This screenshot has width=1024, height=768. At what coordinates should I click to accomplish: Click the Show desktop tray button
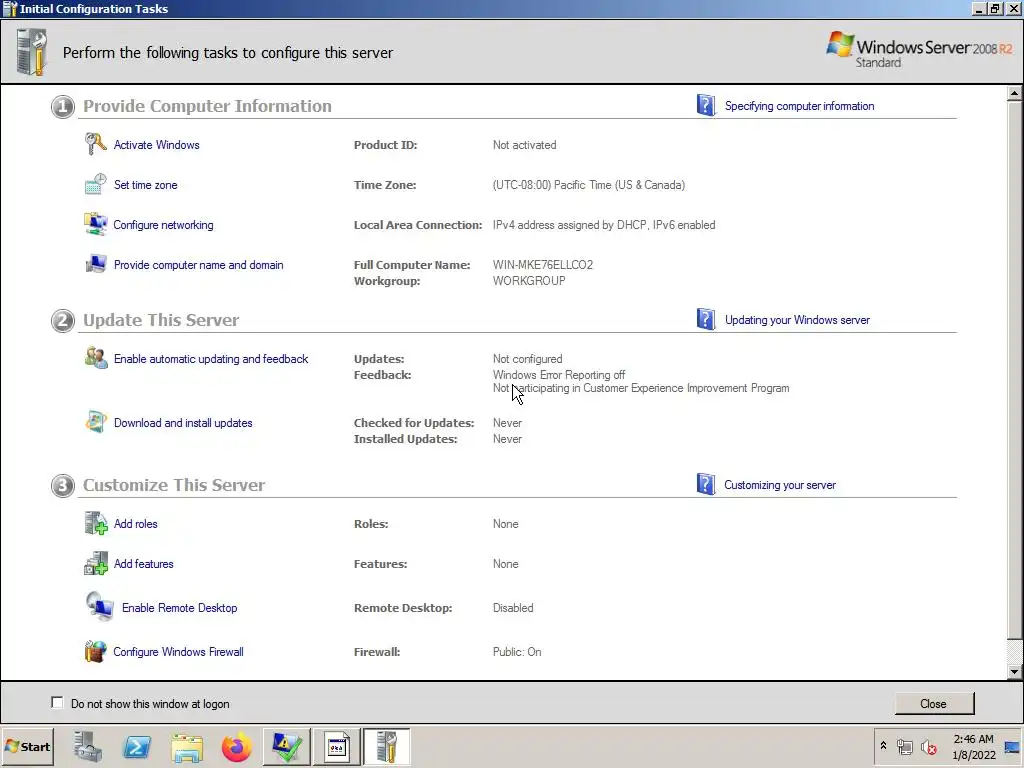pos(1012,746)
